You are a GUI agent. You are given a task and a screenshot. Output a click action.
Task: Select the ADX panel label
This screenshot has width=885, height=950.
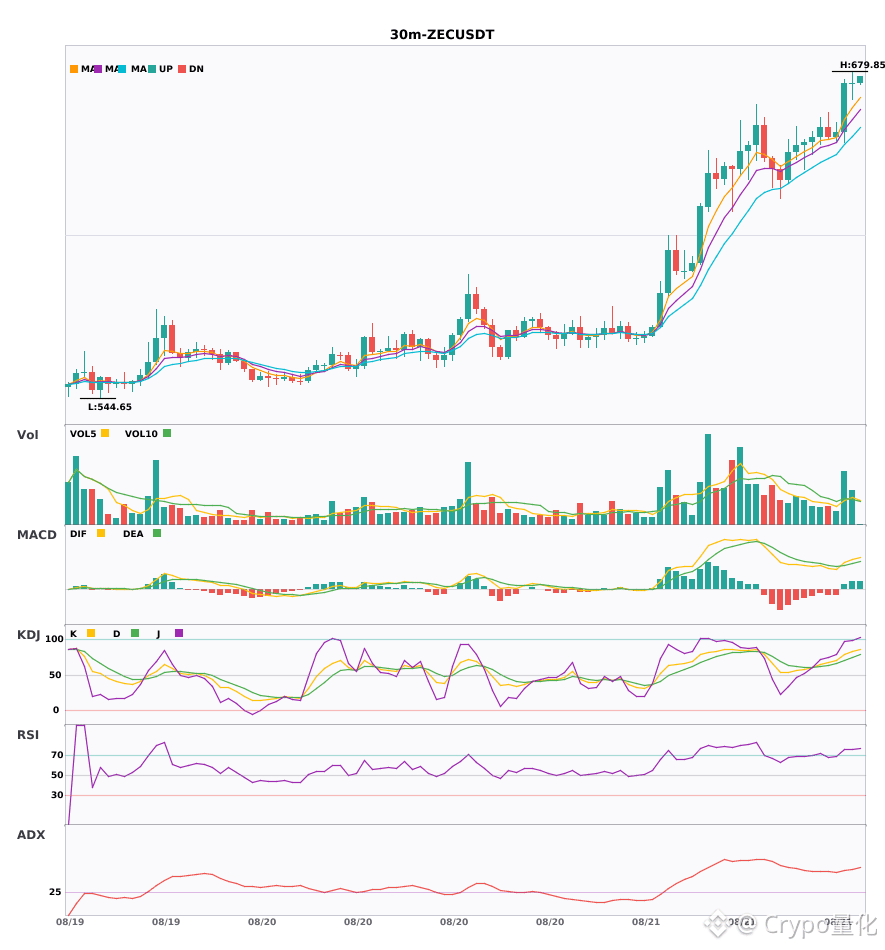coord(31,835)
